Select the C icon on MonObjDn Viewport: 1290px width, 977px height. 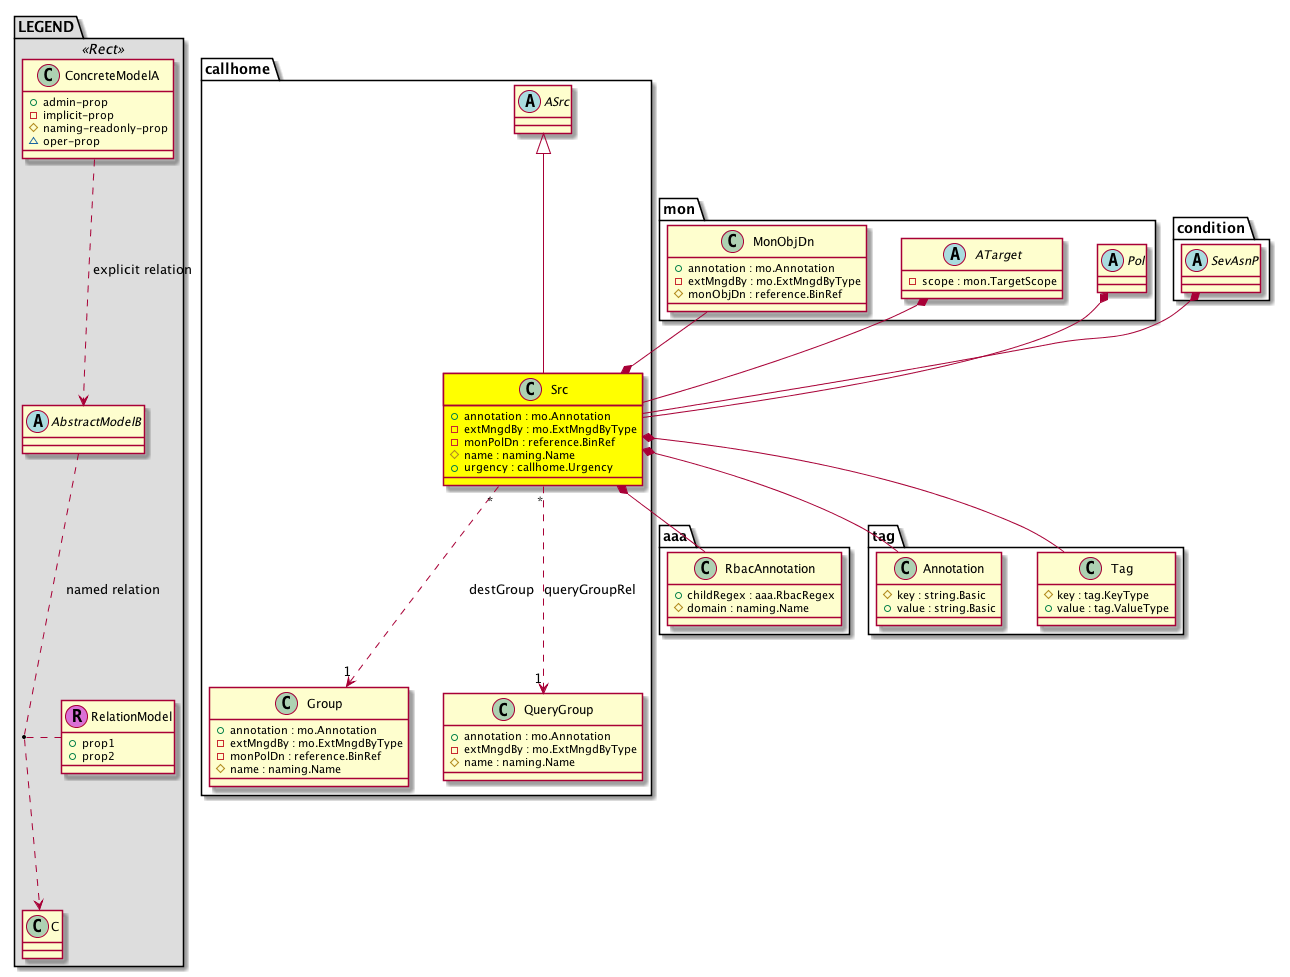732,242
